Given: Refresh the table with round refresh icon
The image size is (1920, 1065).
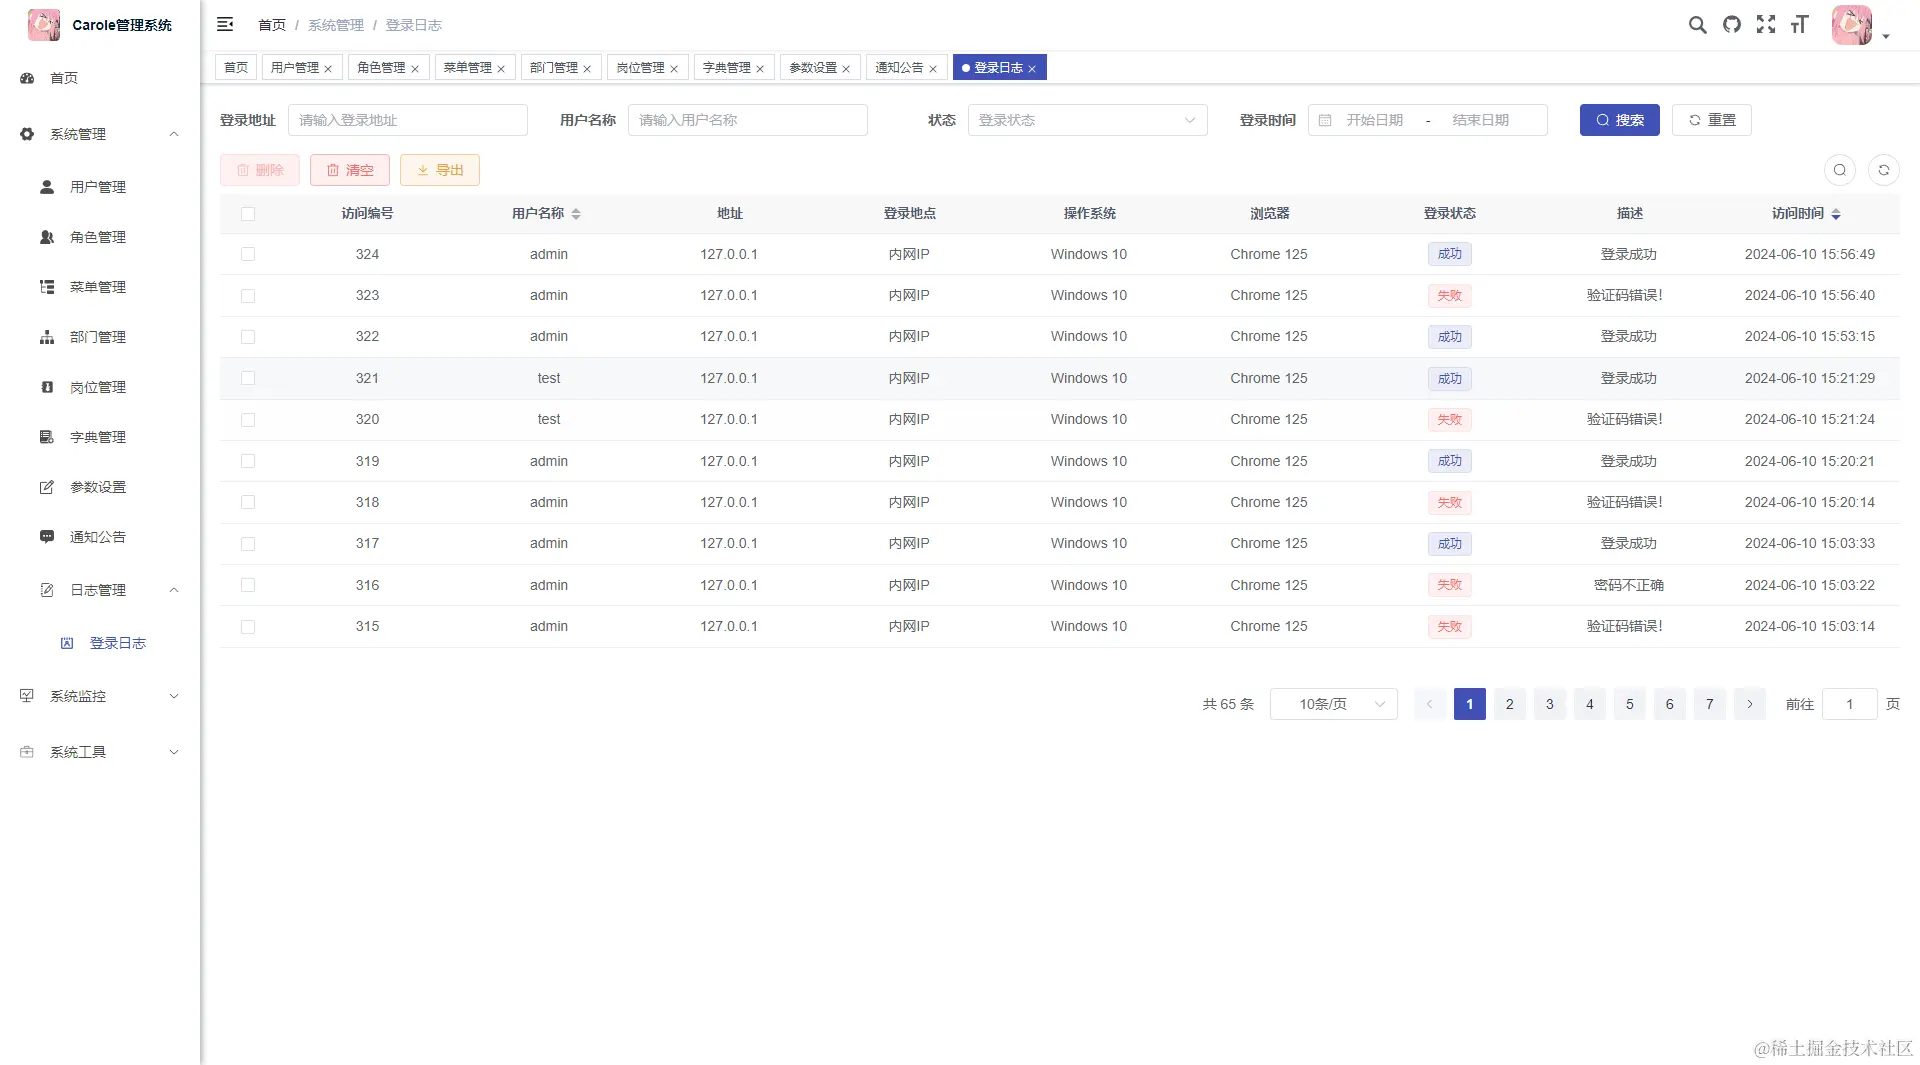Looking at the screenshot, I should (1884, 170).
